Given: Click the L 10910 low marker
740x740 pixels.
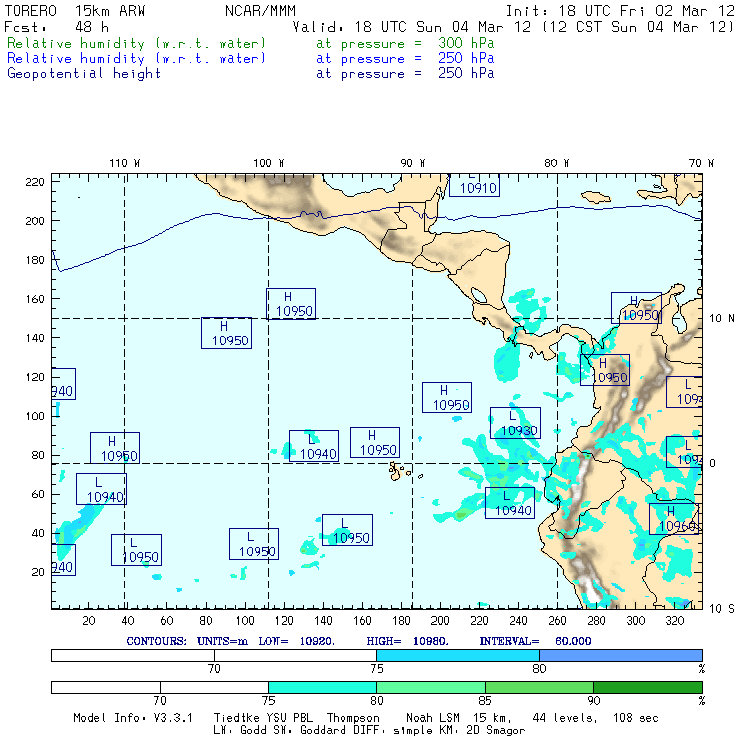Looking at the screenshot, I should tap(474, 184).
